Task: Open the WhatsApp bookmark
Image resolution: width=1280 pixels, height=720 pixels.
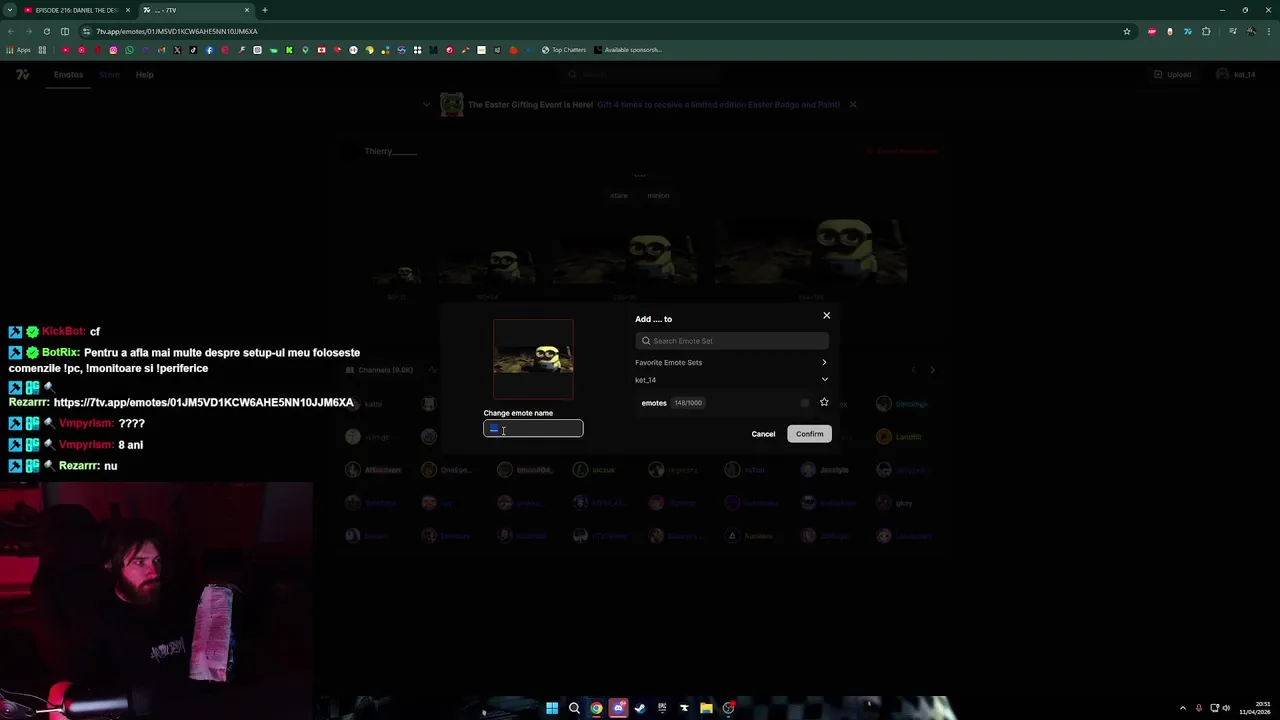Action: click(129, 50)
